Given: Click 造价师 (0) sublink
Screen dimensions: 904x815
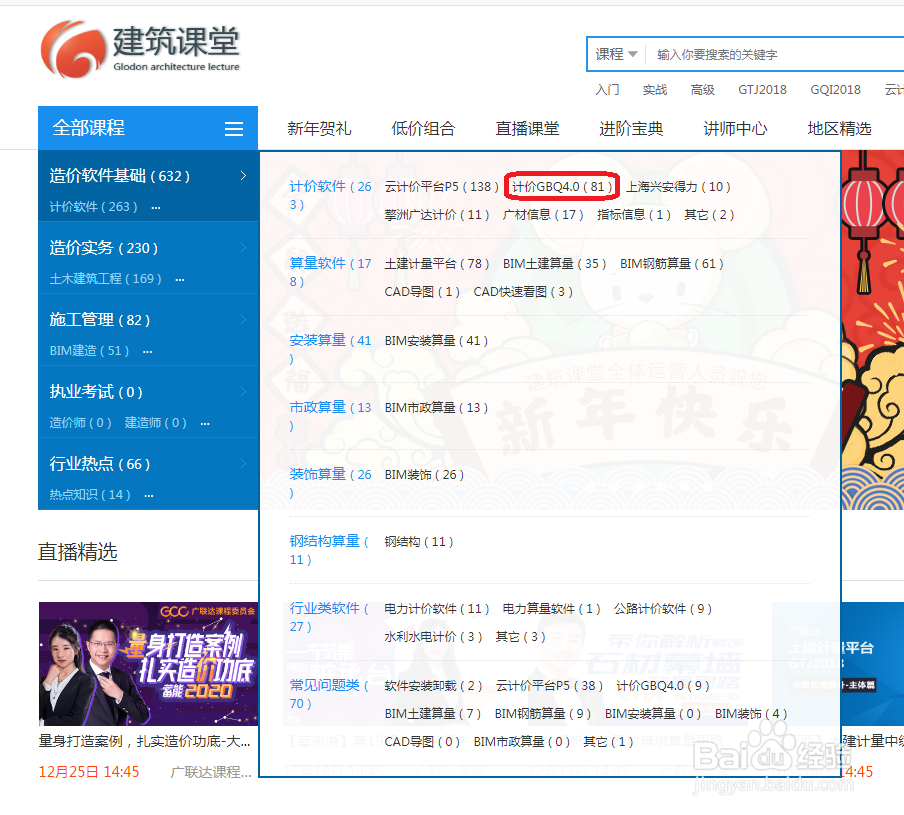Looking at the screenshot, I should pos(80,422).
